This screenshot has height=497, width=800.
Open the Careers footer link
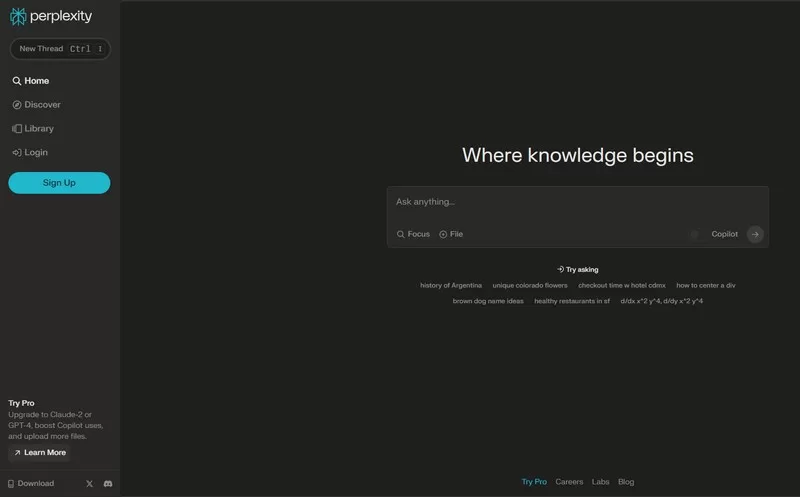tap(569, 482)
